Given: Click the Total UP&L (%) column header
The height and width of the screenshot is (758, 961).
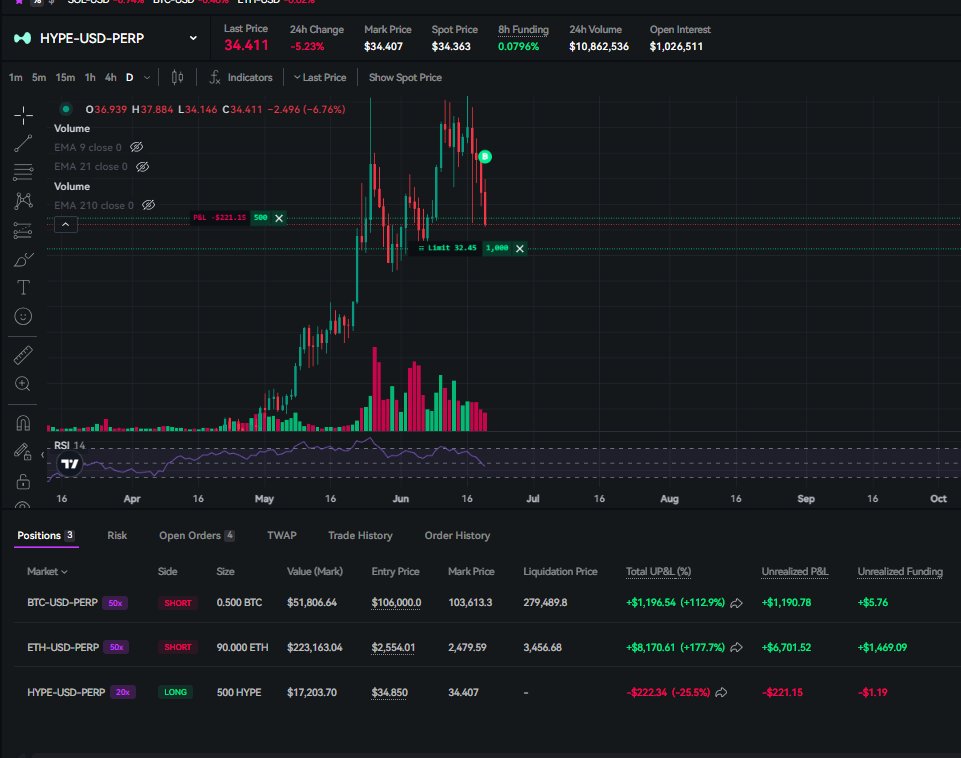Looking at the screenshot, I should (658, 572).
